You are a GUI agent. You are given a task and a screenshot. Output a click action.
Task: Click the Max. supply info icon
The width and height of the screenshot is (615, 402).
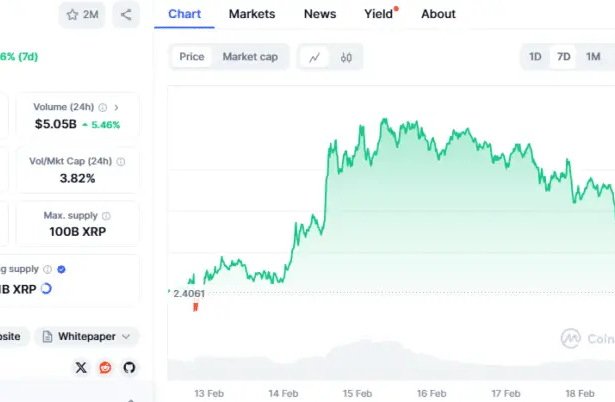point(106,216)
